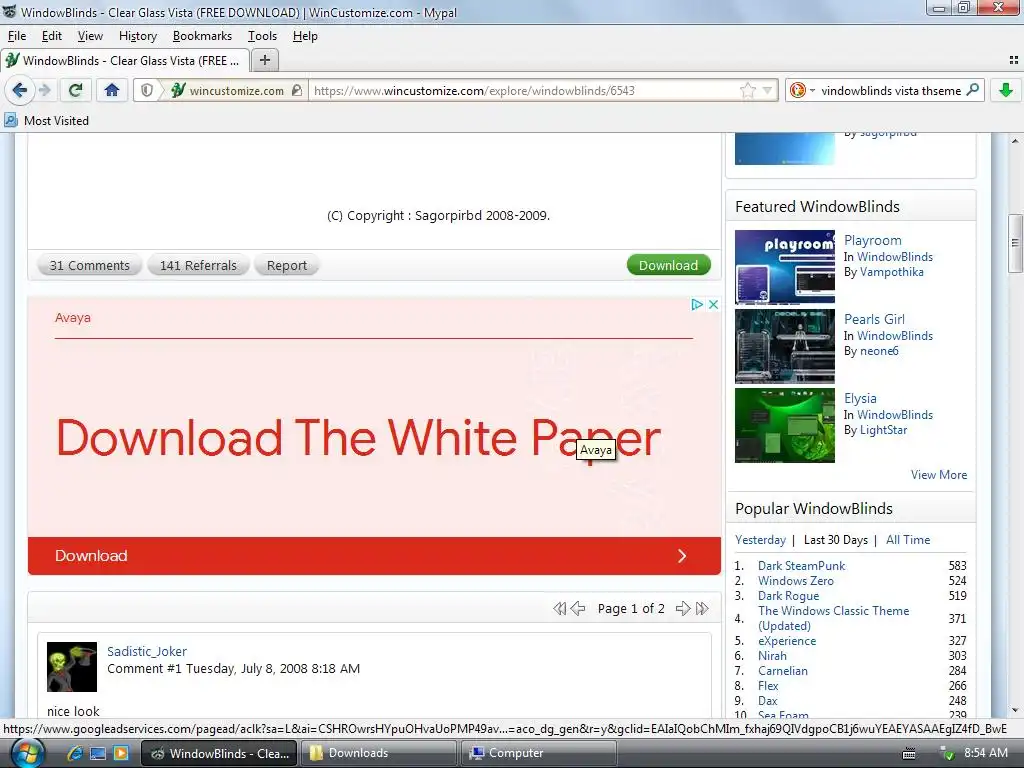Viewport: 1024px width, 768px height.
Task: Click the shield tracking protection icon
Action: (x=147, y=90)
